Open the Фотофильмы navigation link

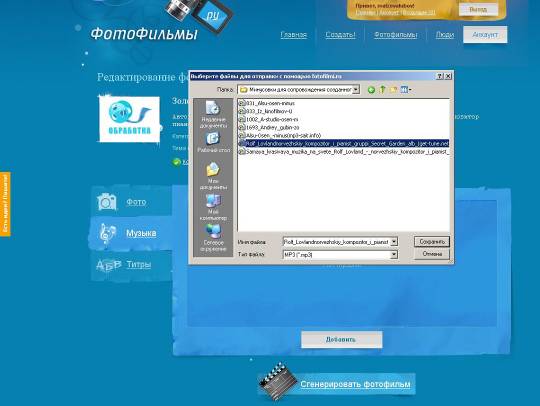[x=396, y=35]
